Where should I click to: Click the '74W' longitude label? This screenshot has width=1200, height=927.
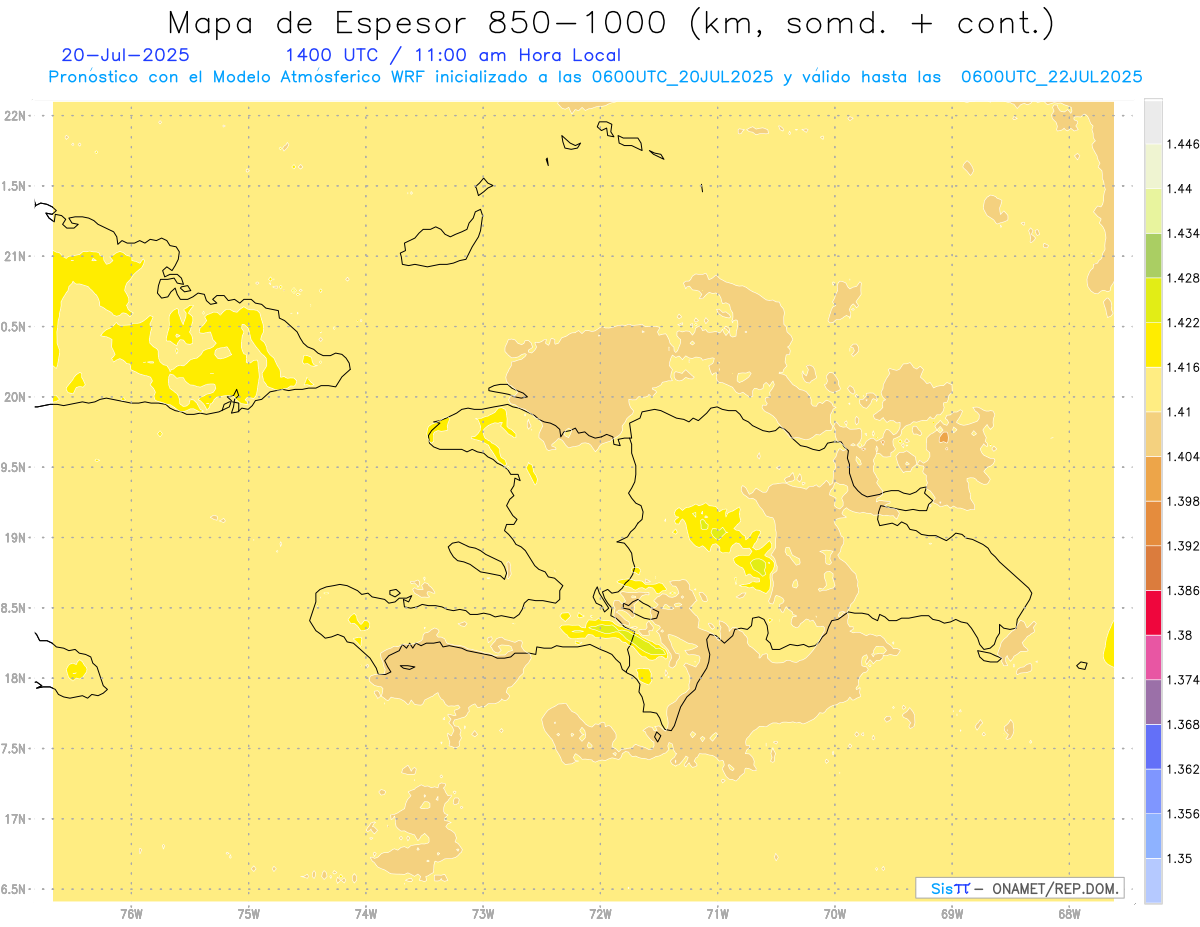[366, 913]
